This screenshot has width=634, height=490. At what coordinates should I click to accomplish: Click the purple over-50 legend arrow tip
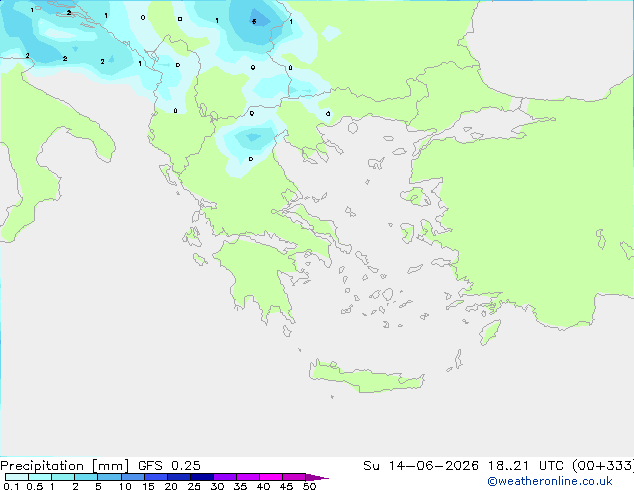pos(317,477)
